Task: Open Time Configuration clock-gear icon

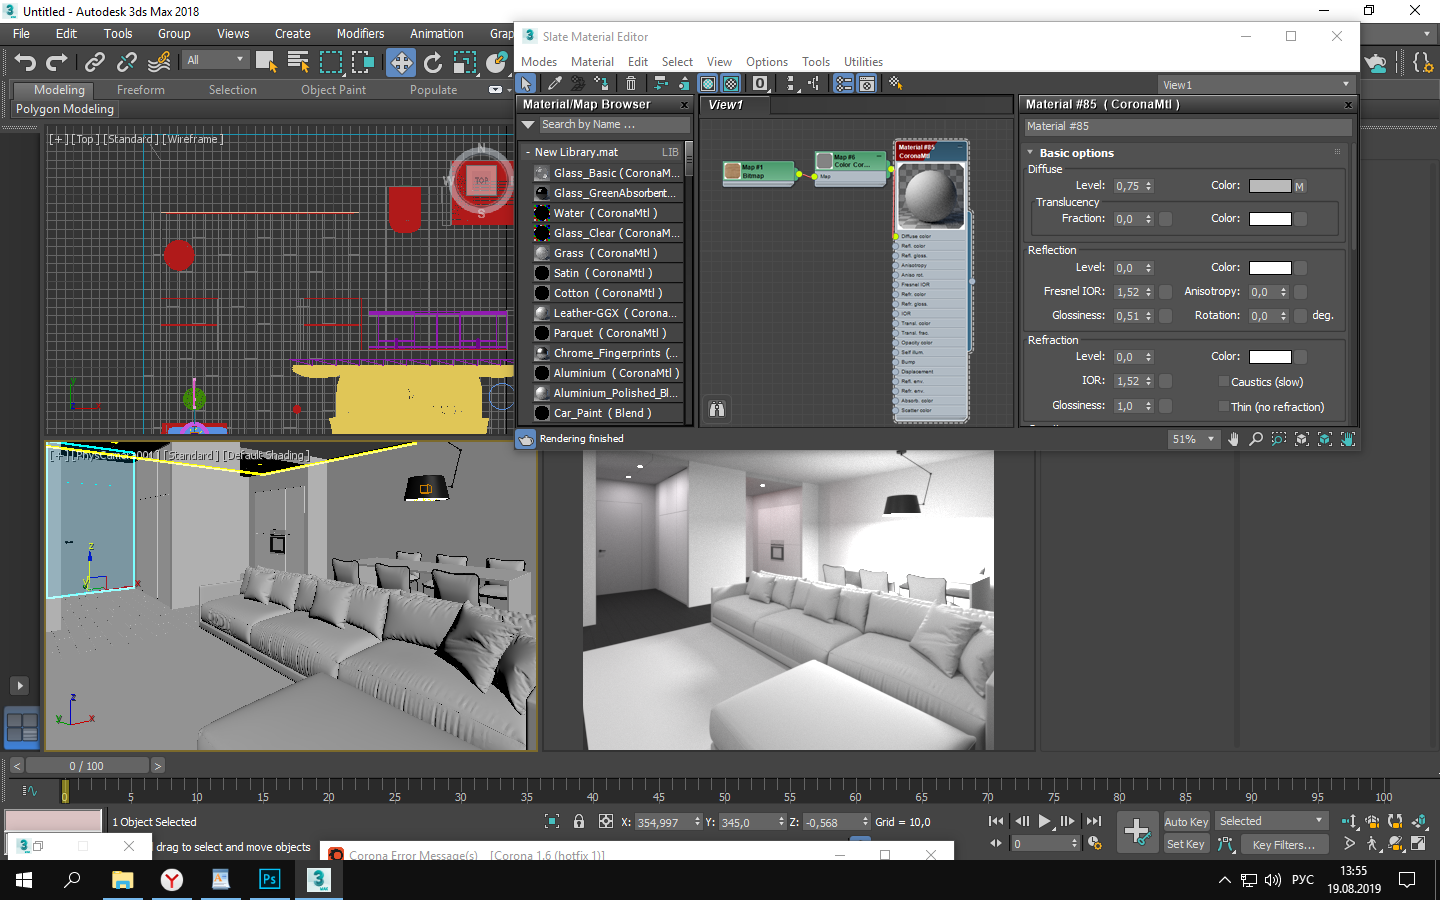Action: coord(1095,844)
